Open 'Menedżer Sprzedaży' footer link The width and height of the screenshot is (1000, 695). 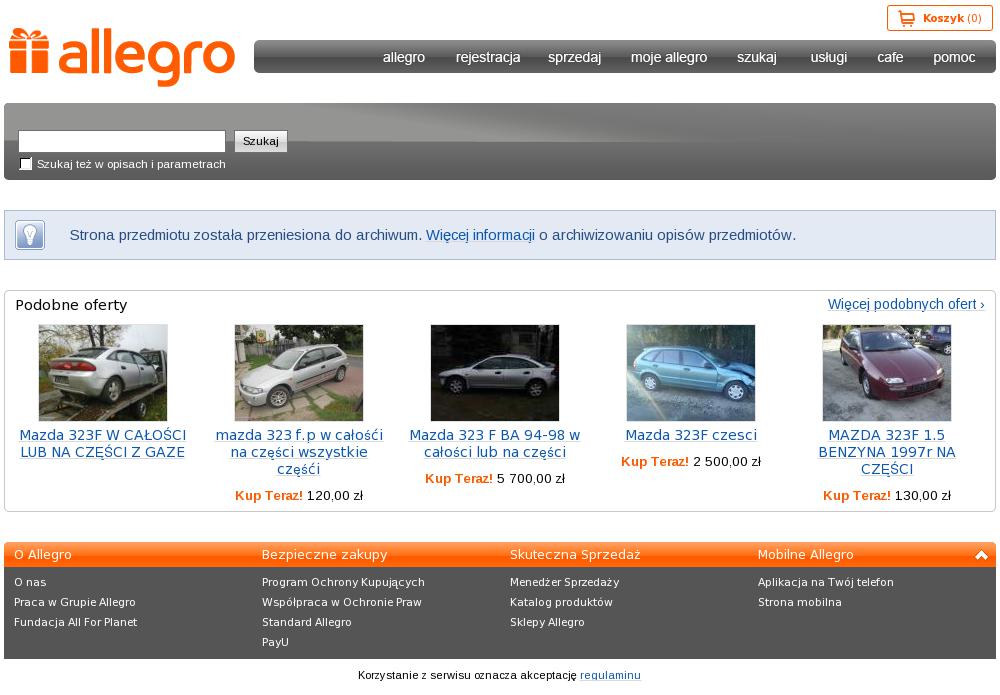tap(564, 582)
